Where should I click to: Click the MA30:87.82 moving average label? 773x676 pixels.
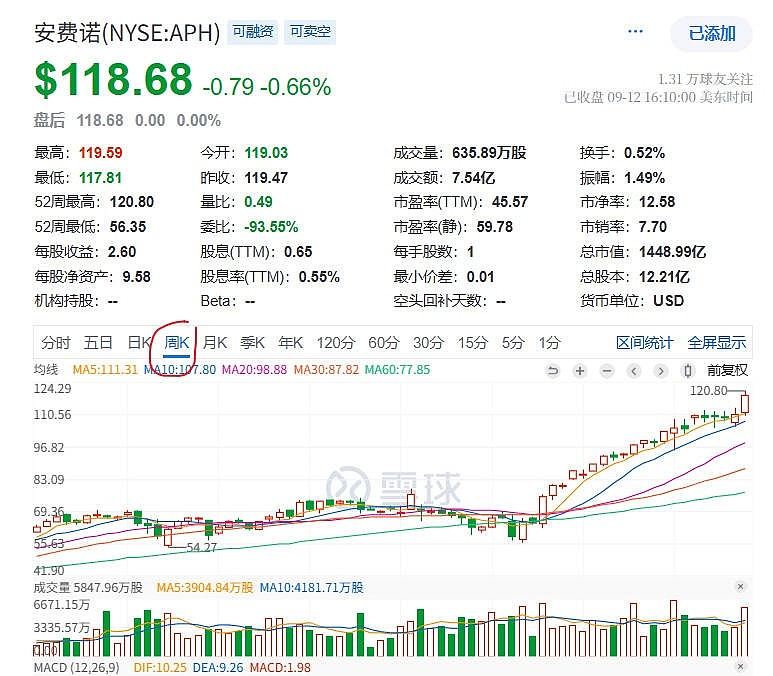[326, 369]
